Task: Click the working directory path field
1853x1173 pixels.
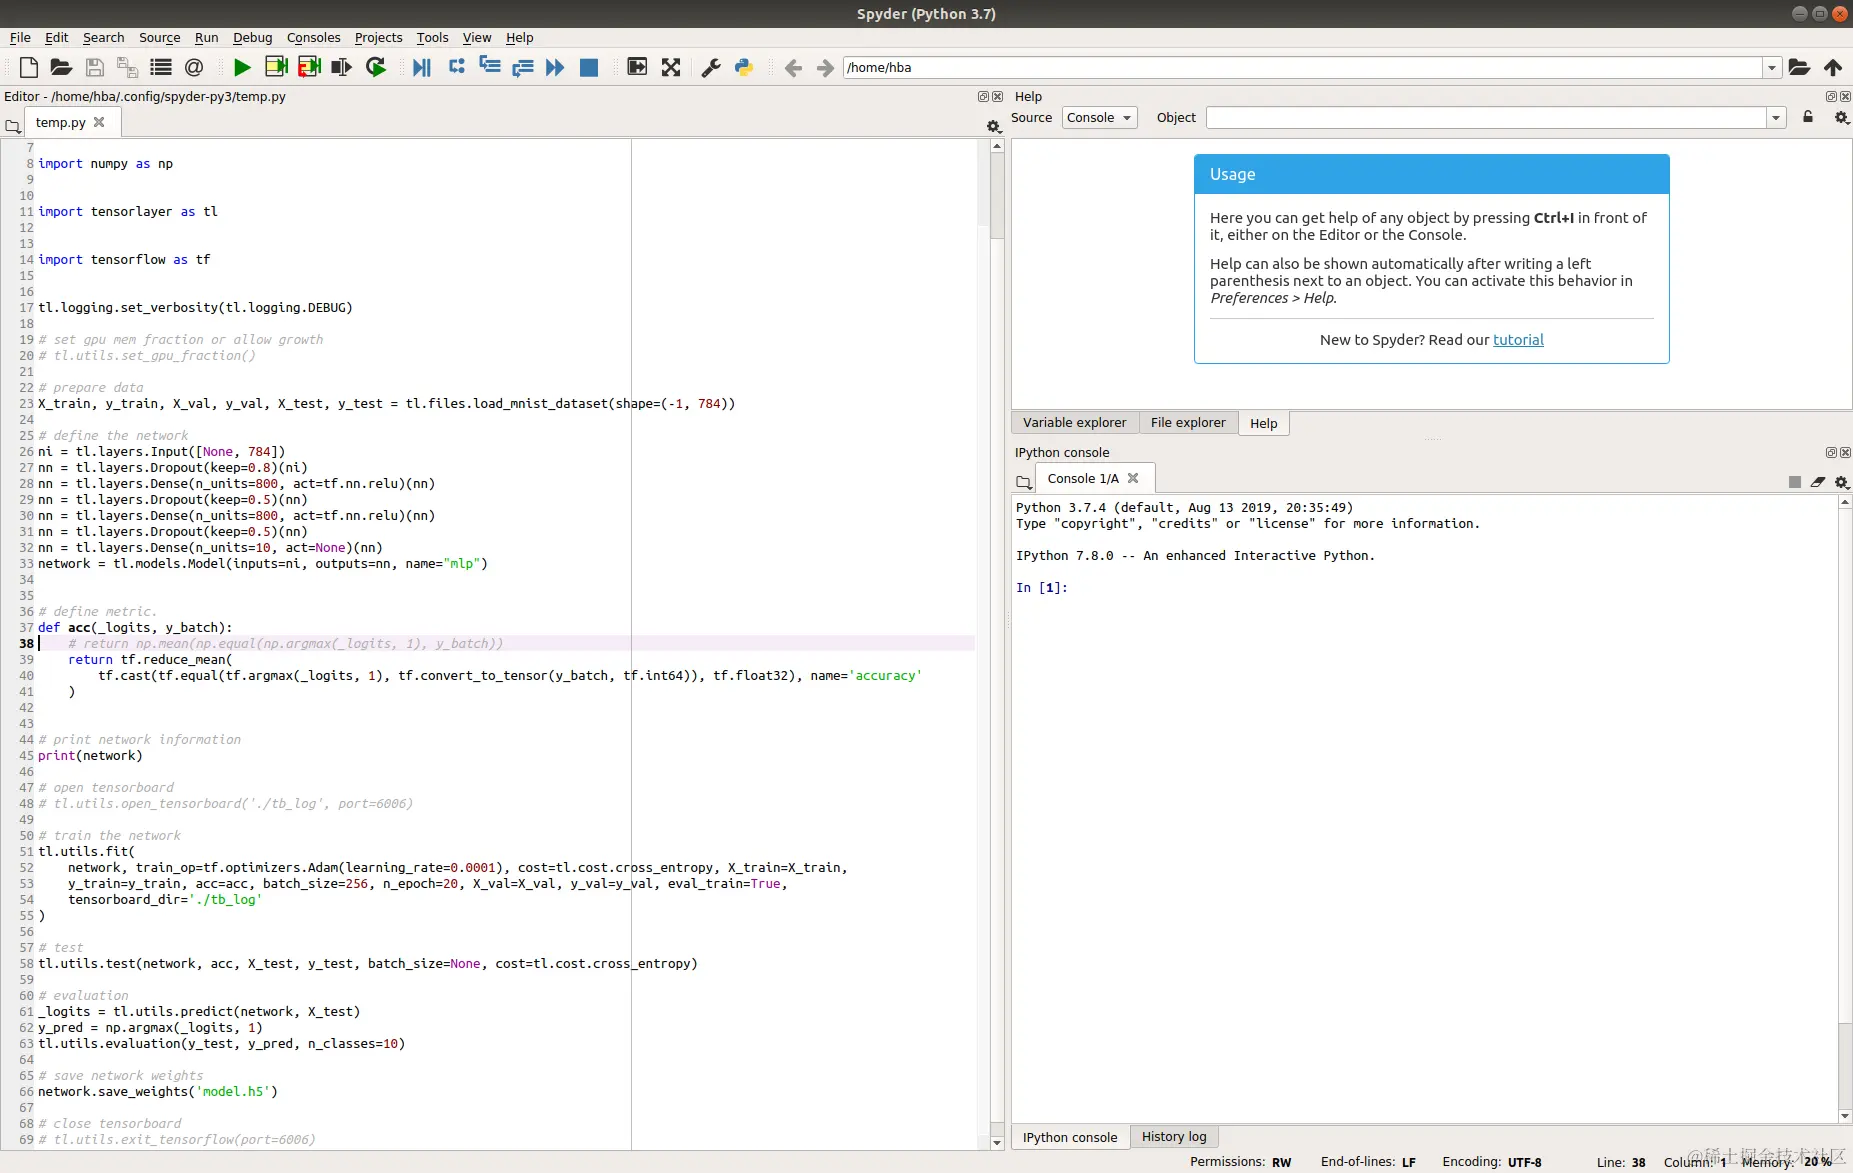Action: pos(1302,67)
